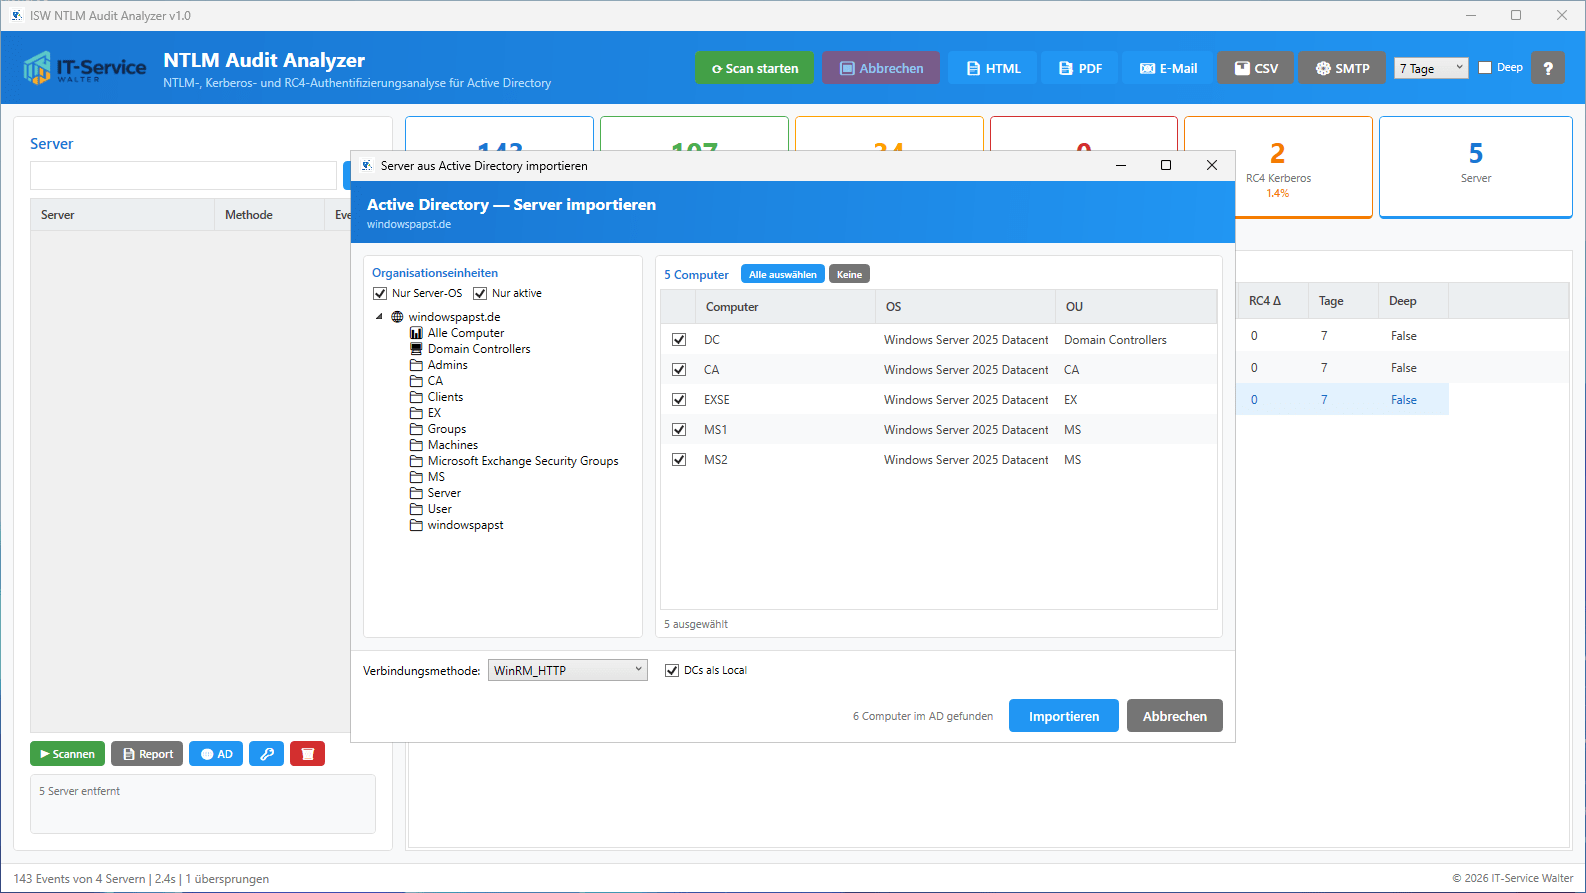This screenshot has width=1586, height=893.
Task: Send report using E-Mail button
Action: click(1168, 68)
